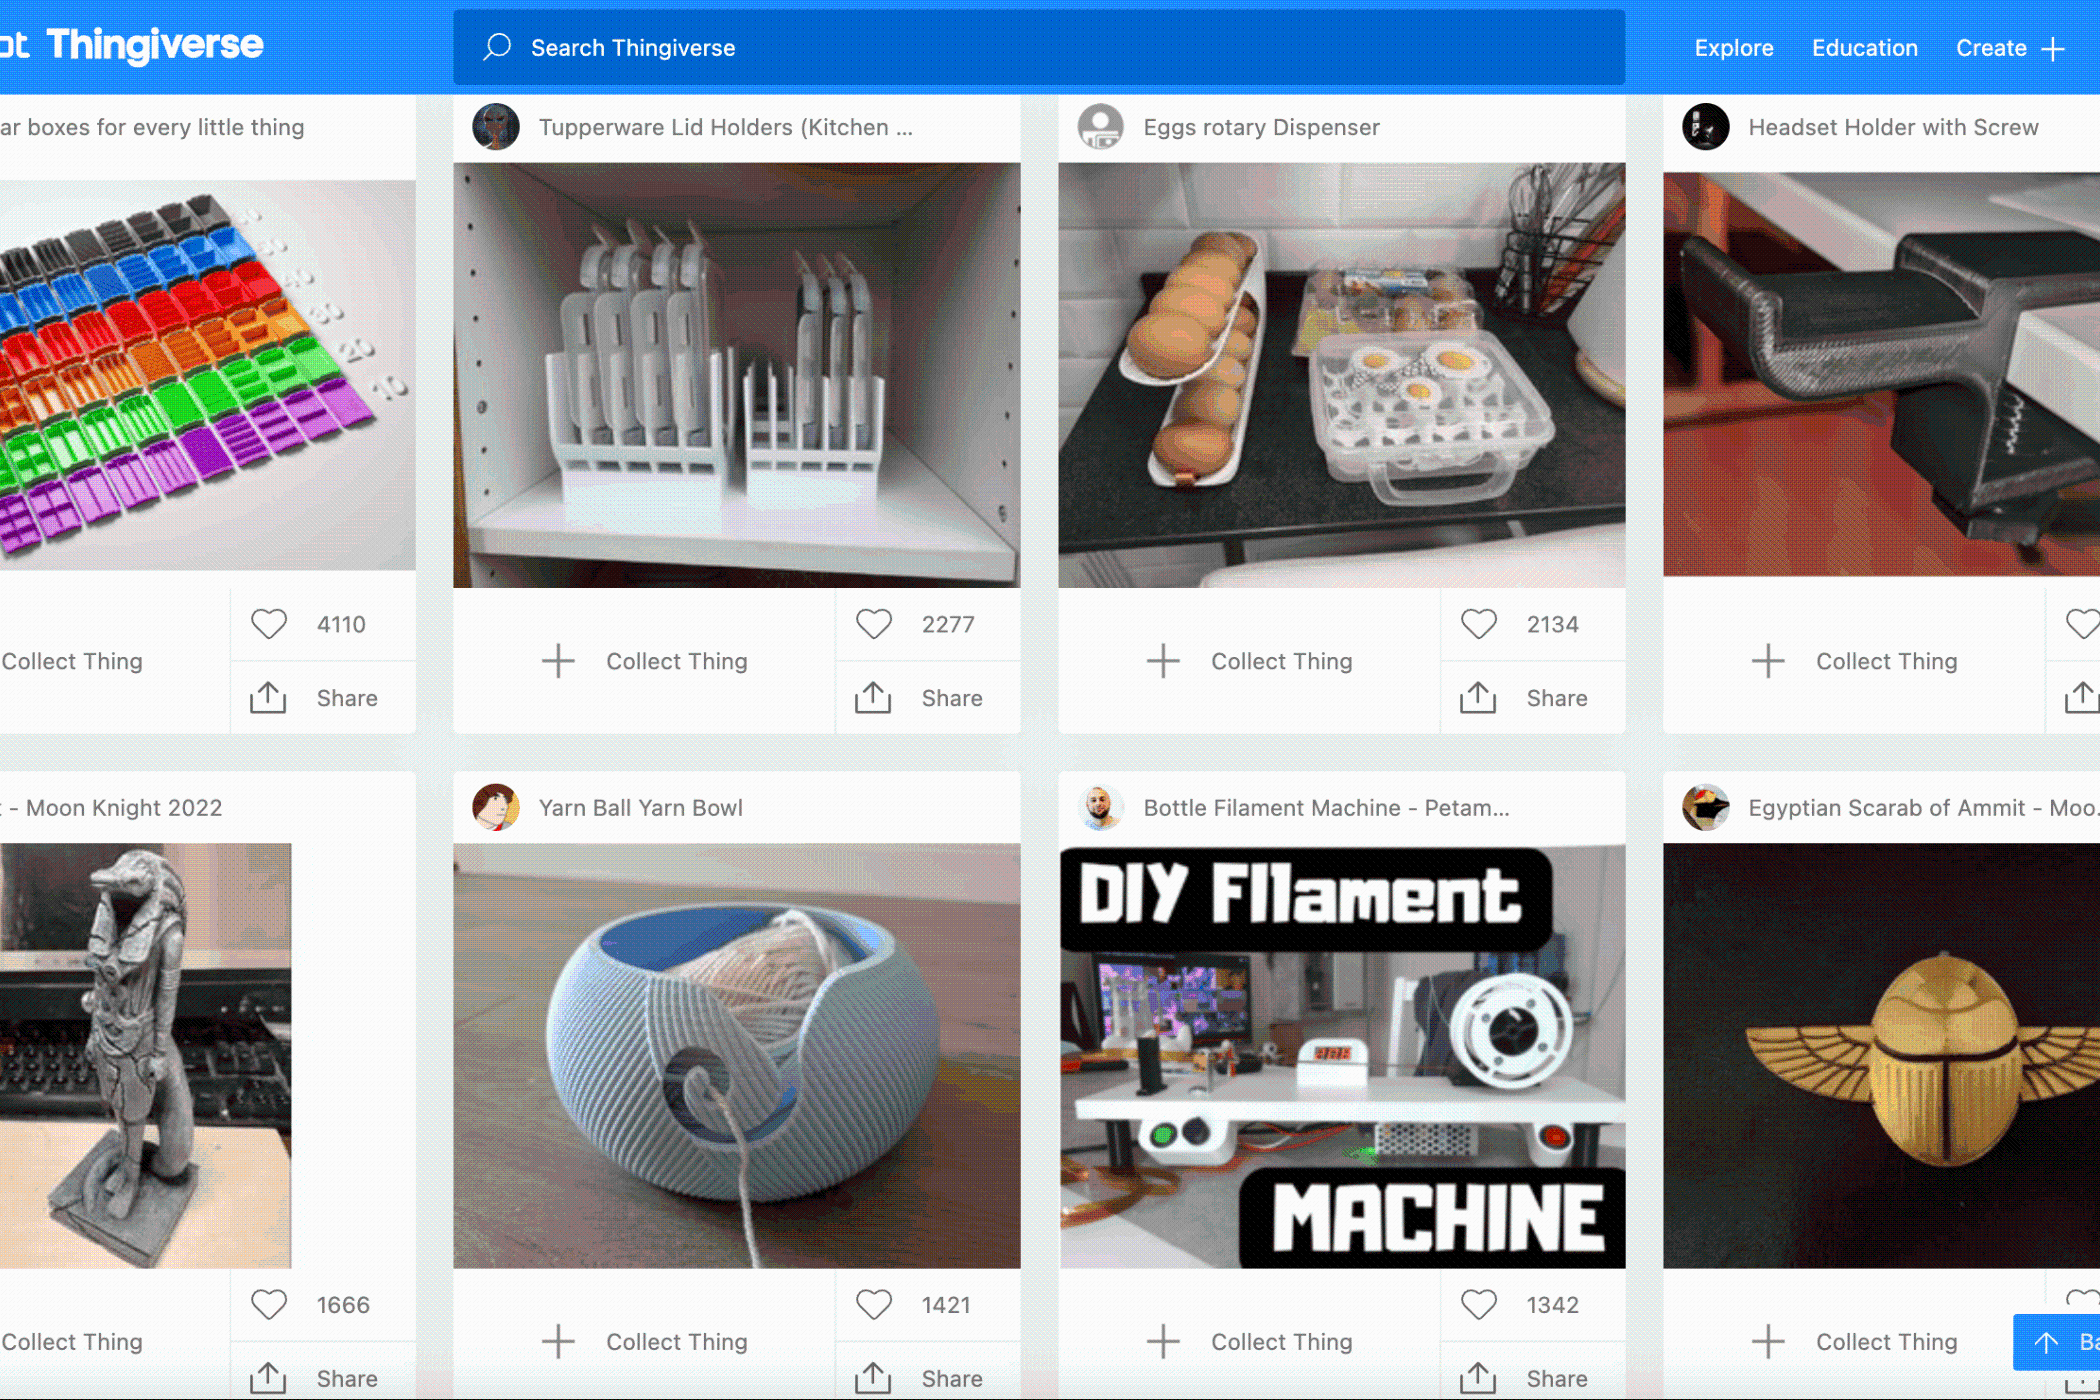This screenshot has width=2100, height=1400.
Task: Go to Thingiverse home via logo
Action: point(132,45)
